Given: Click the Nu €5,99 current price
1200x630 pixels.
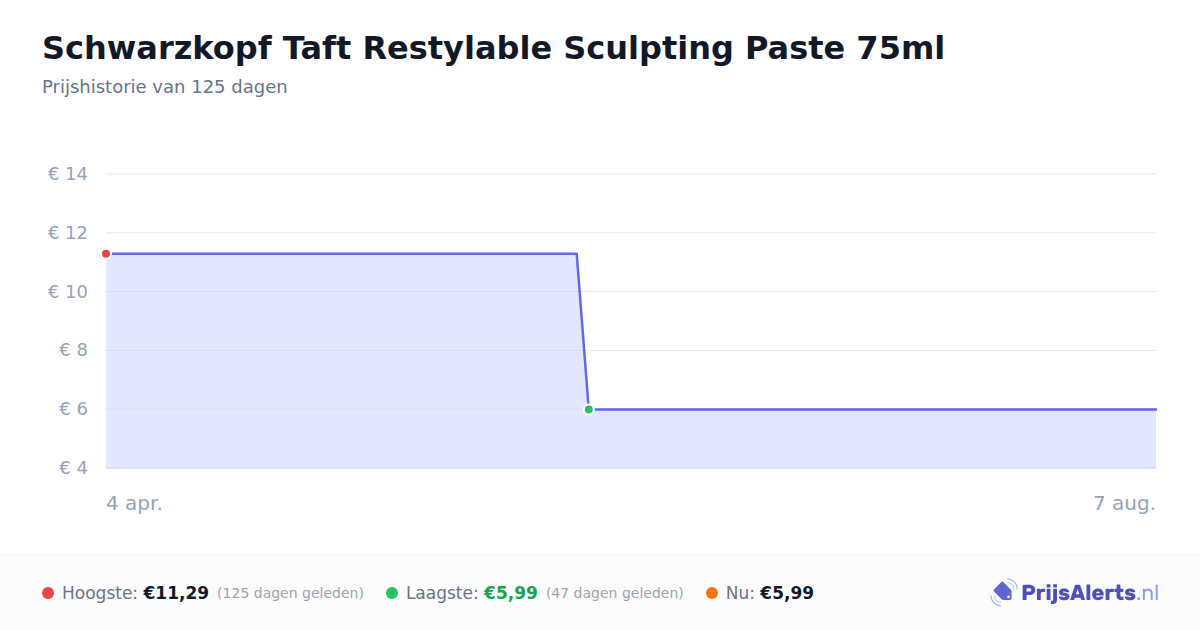Looking at the screenshot, I should point(770,593).
